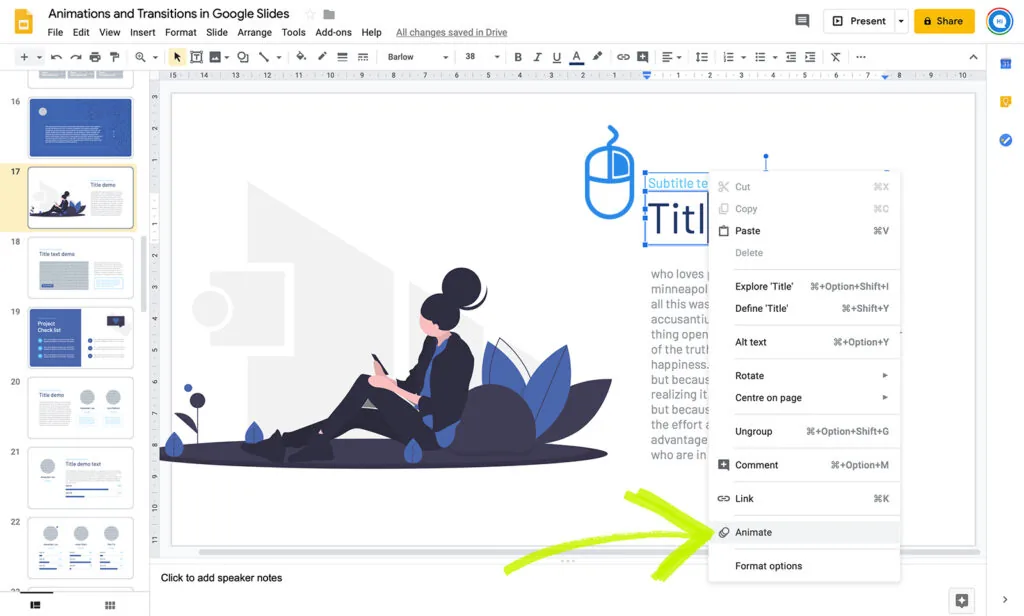Select slide 19 thumbnail Project Check list
This screenshot has height=616, width=1024.
tap(80, 338)
